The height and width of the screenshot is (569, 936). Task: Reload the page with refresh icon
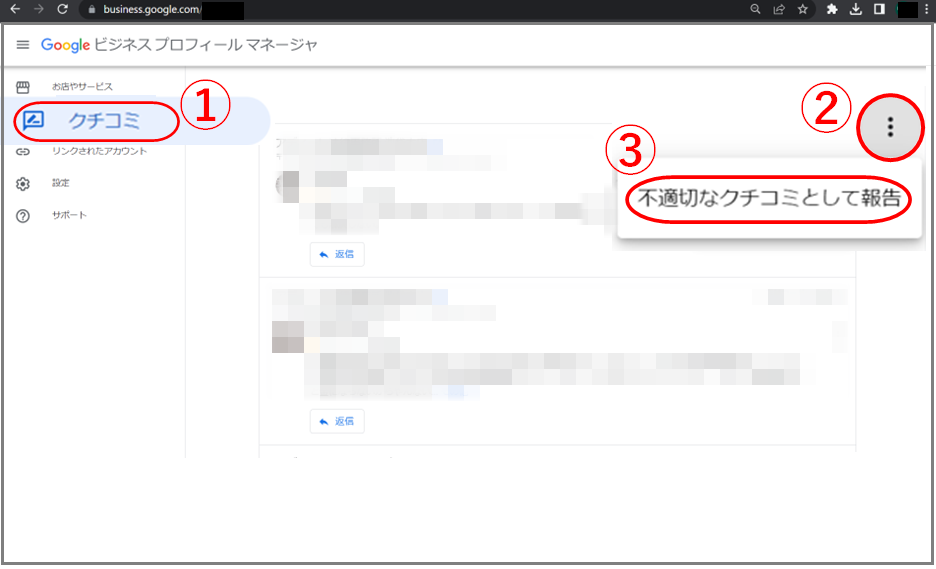click(x=62, y=9)
